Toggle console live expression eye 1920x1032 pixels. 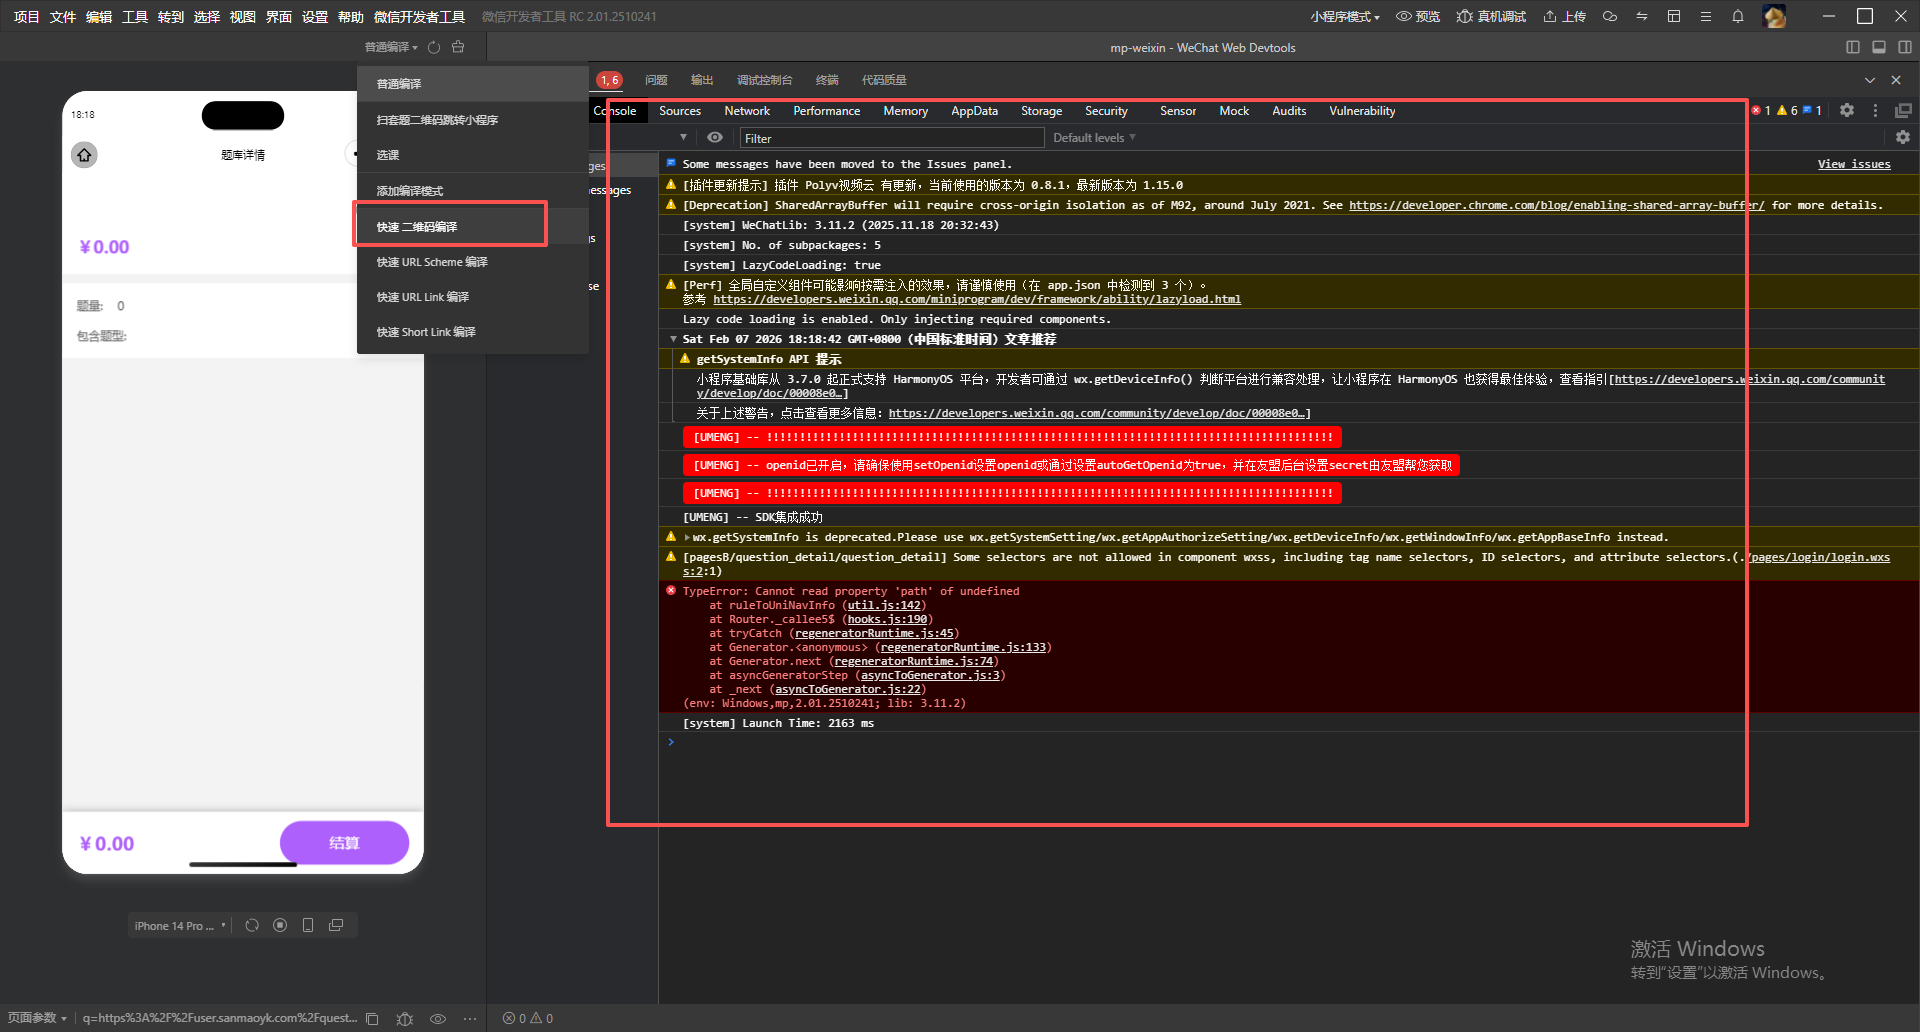pos(715,138)
